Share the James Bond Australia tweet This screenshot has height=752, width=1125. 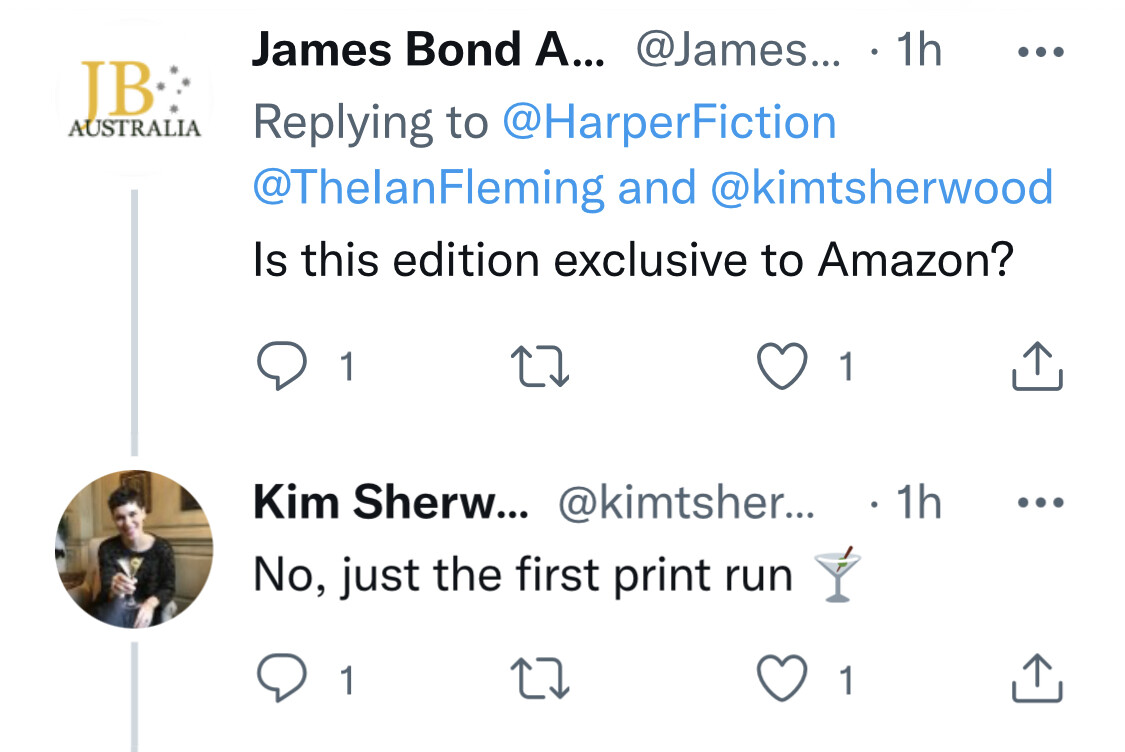coord(1037,367)
